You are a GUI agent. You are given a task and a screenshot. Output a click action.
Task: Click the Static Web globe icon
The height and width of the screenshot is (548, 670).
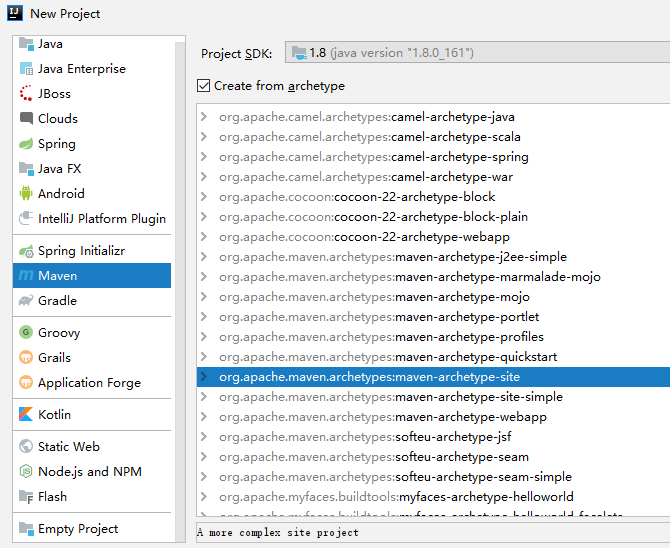[26, 446]
